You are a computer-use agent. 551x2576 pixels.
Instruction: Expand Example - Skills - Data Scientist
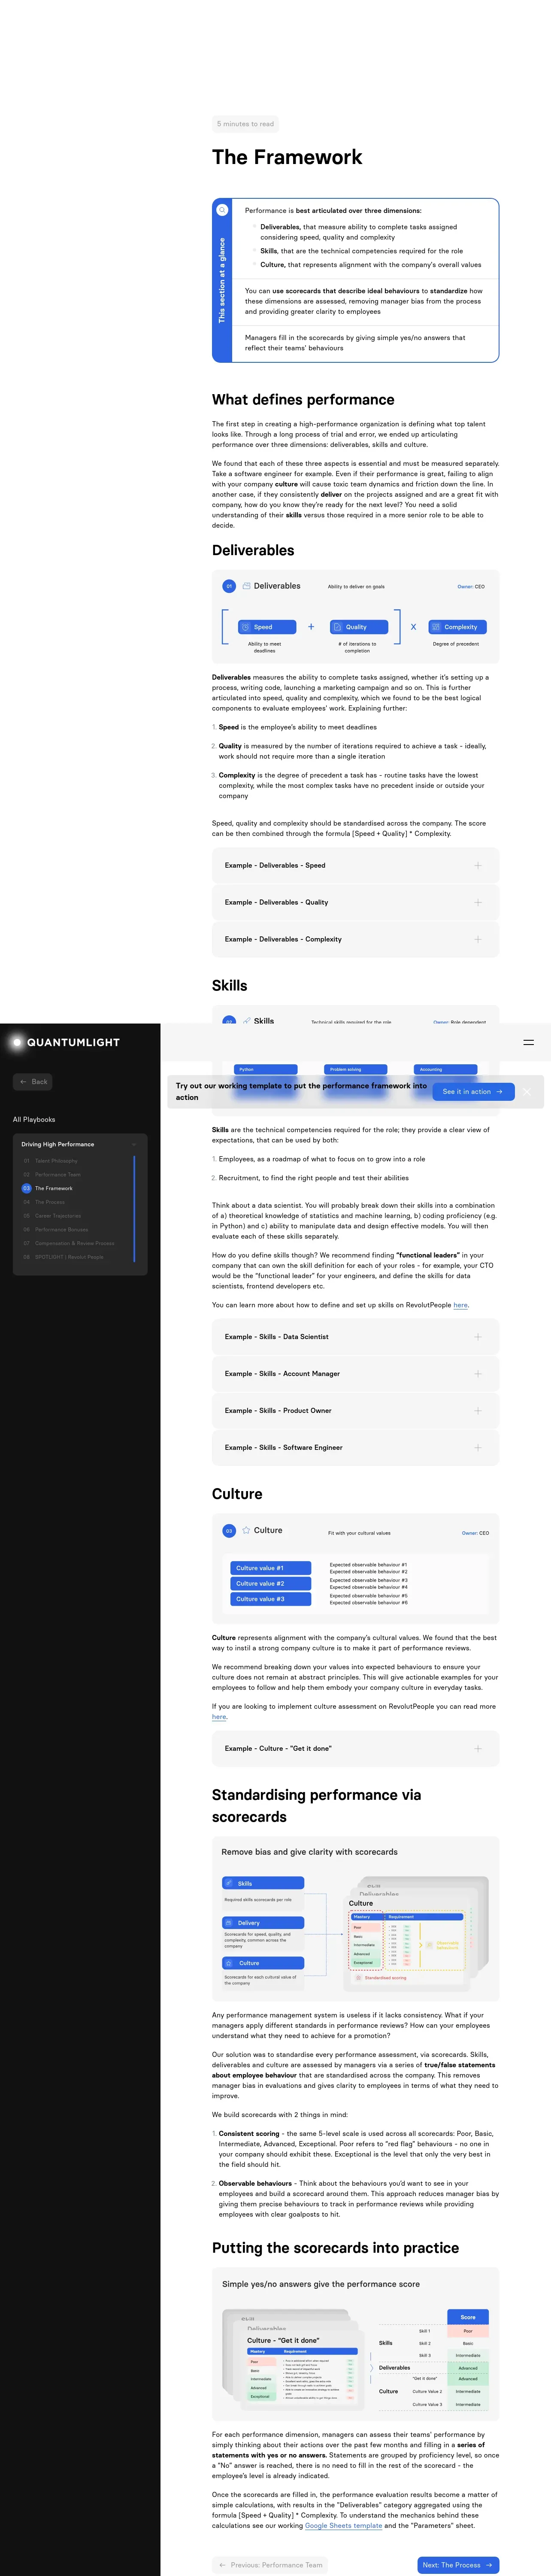355,1337
